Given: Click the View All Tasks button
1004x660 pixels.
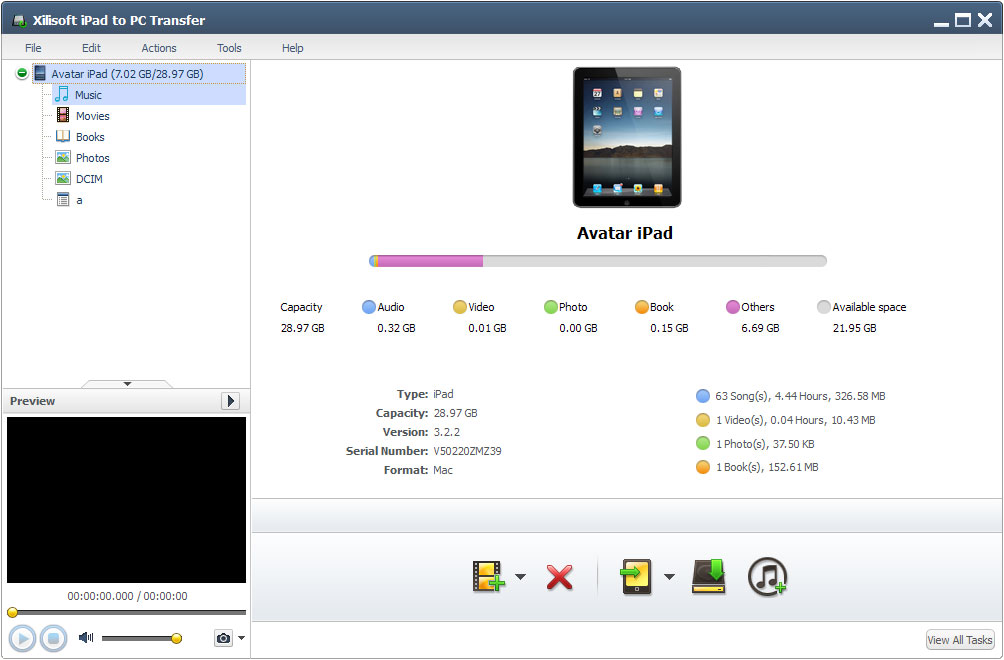Looking at the screenshot, I should (x=959, y=640).
